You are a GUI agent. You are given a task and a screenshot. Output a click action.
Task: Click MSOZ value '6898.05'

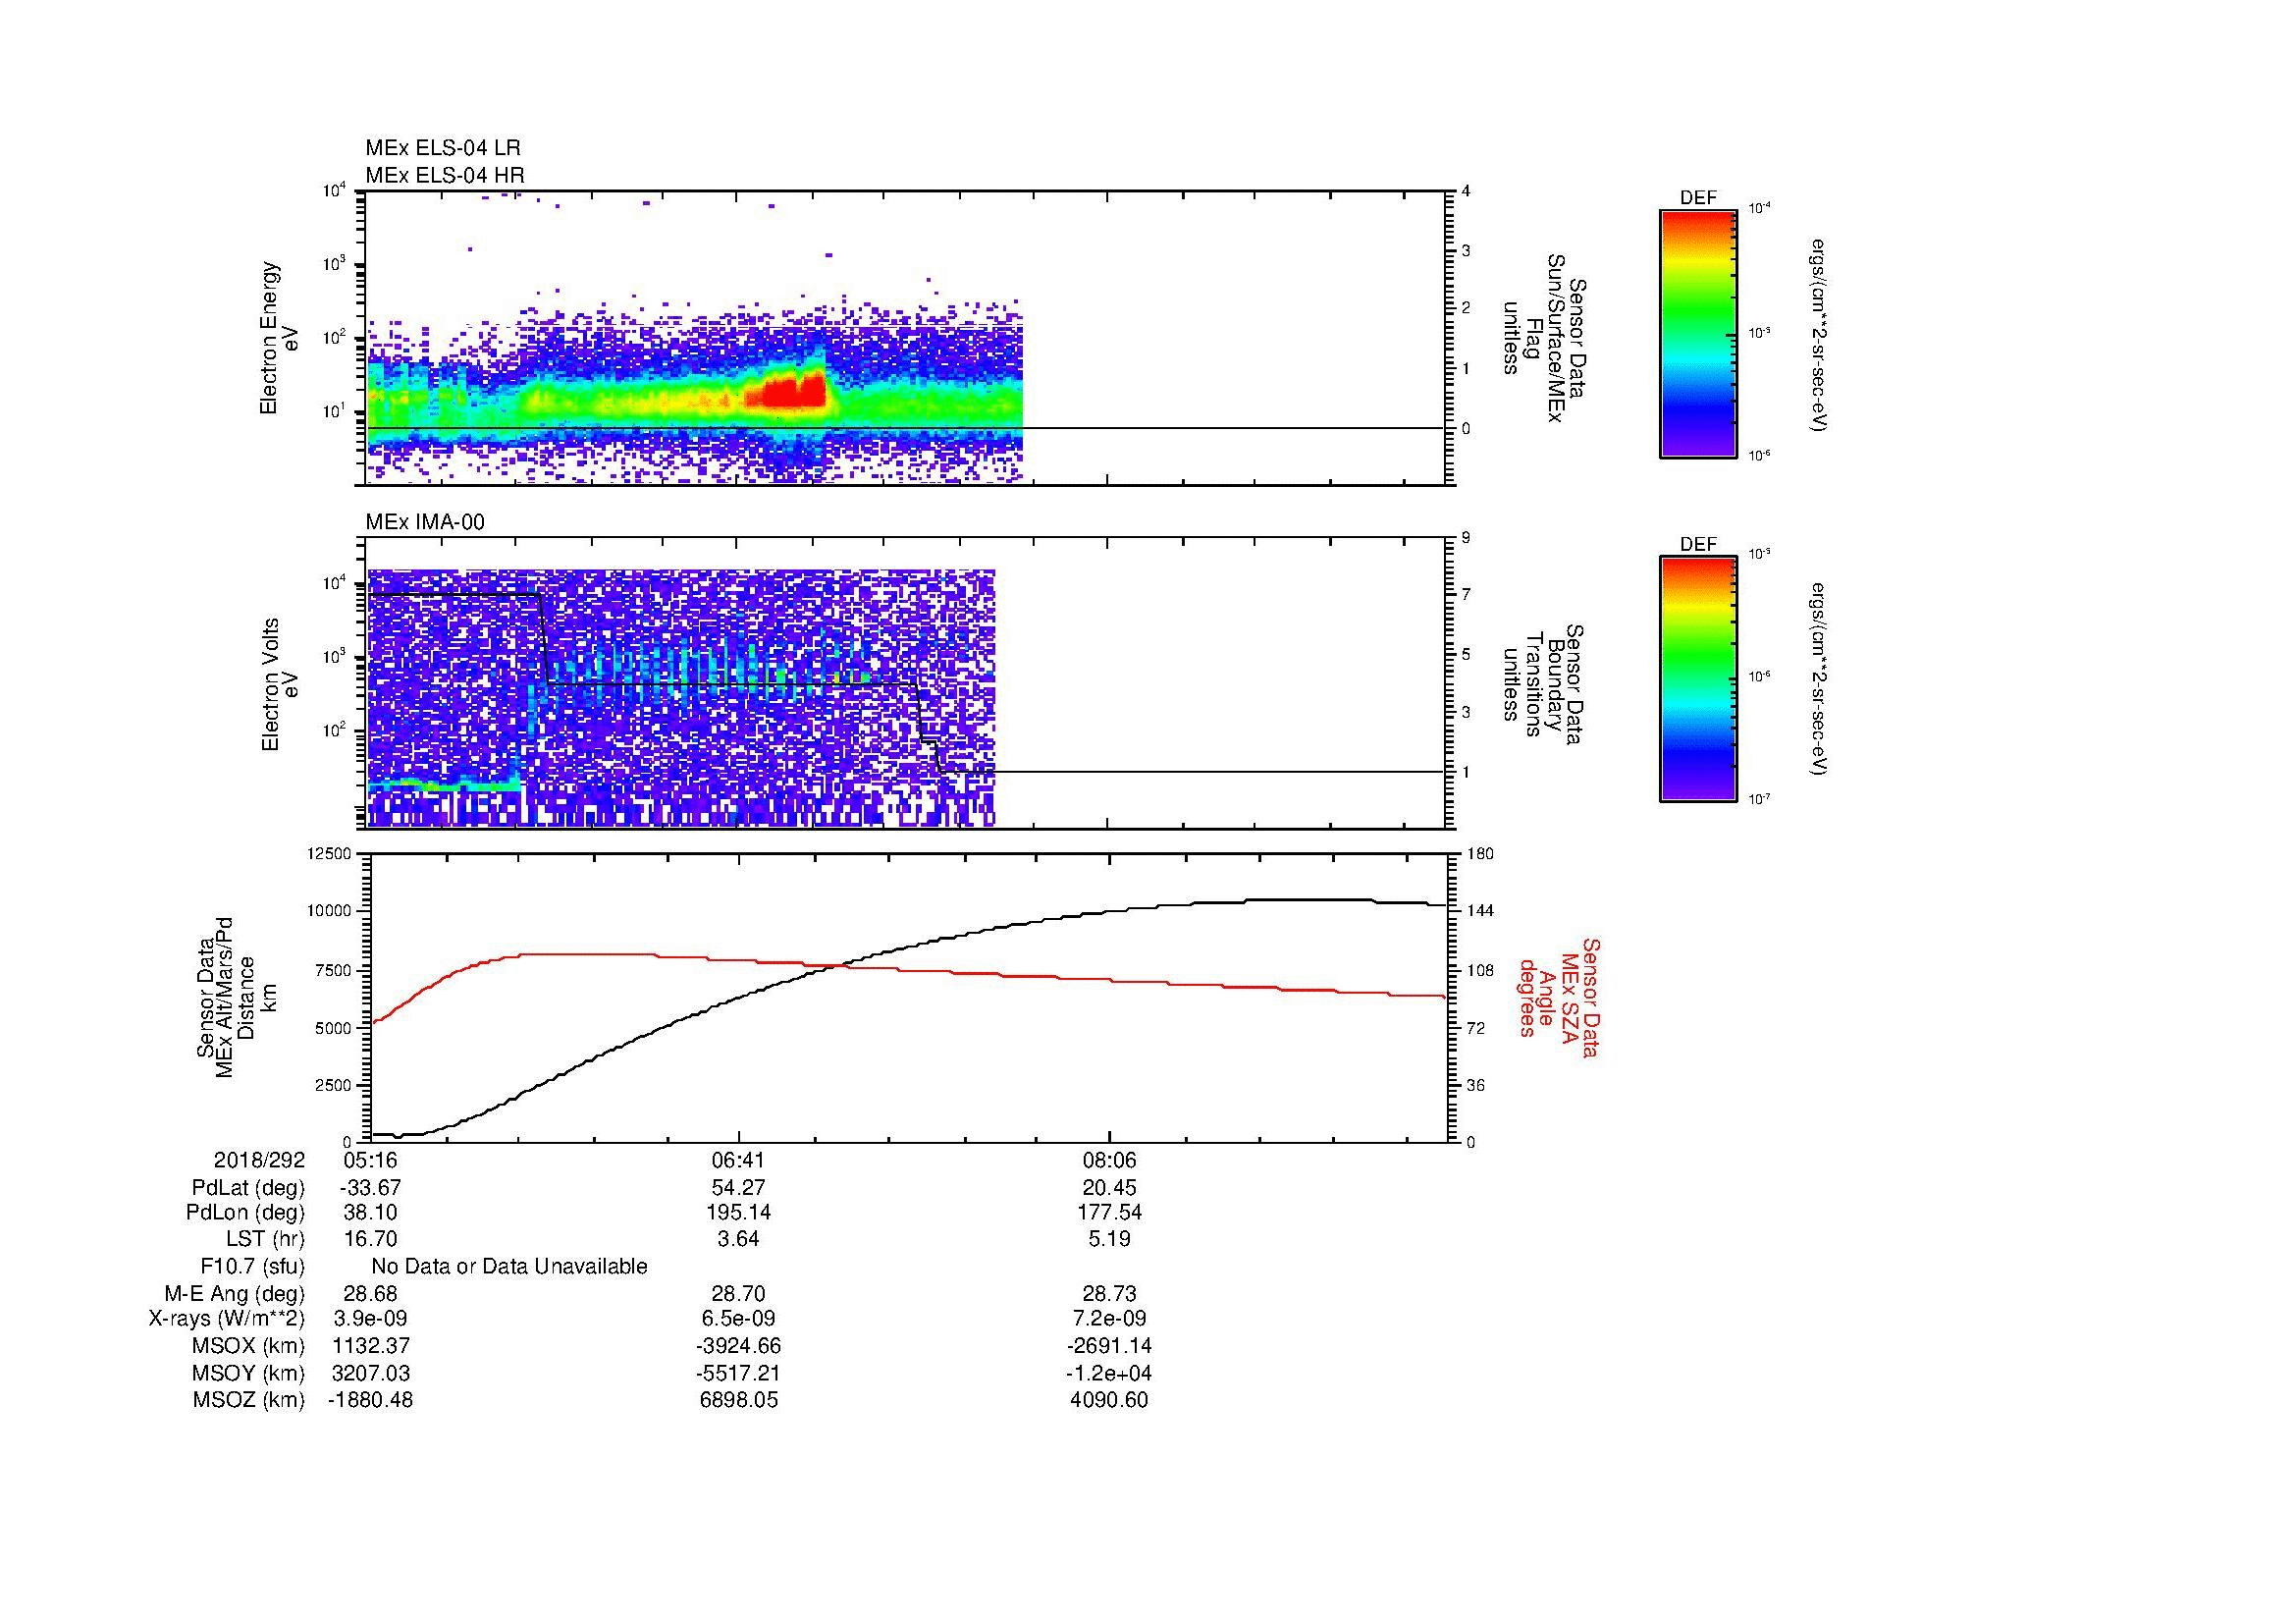click(738, 1400)
